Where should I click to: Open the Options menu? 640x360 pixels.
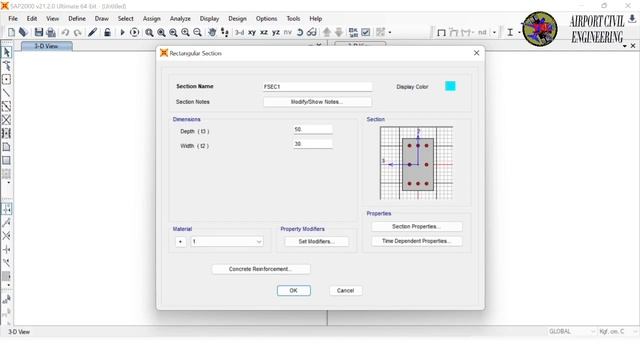[x=266, y=19]
